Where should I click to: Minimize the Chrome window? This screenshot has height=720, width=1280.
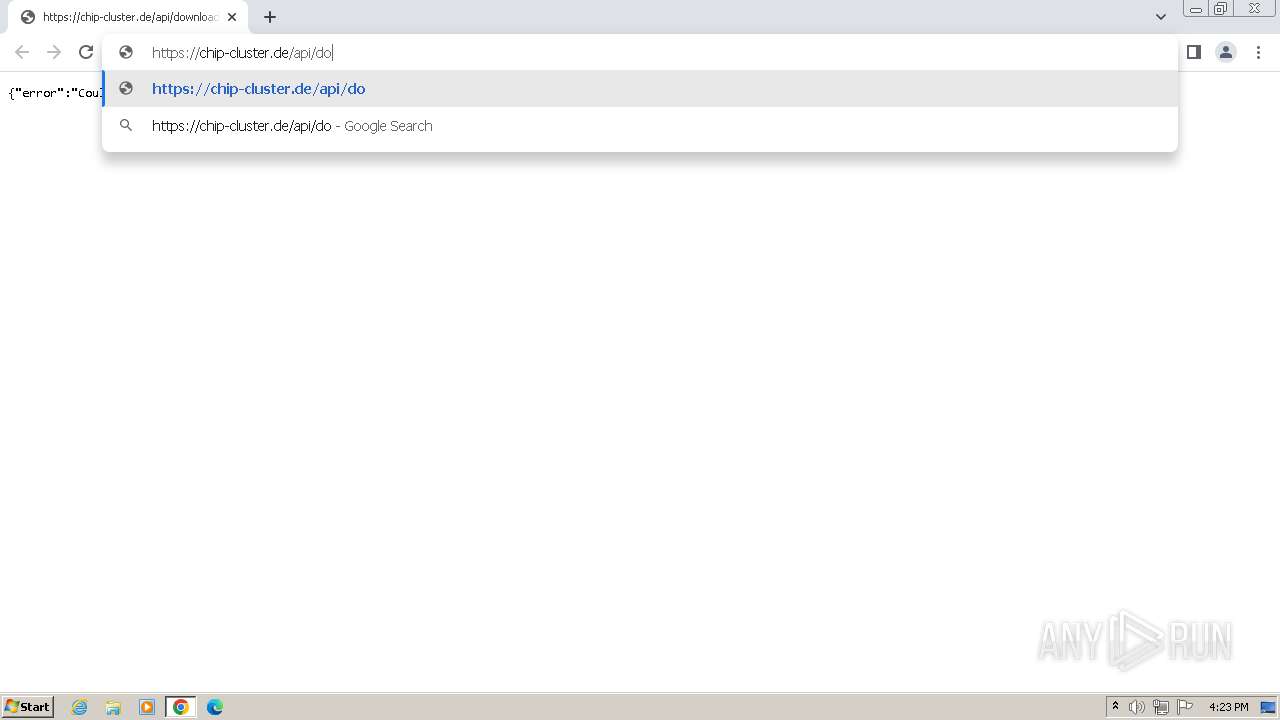point(1196,9)
